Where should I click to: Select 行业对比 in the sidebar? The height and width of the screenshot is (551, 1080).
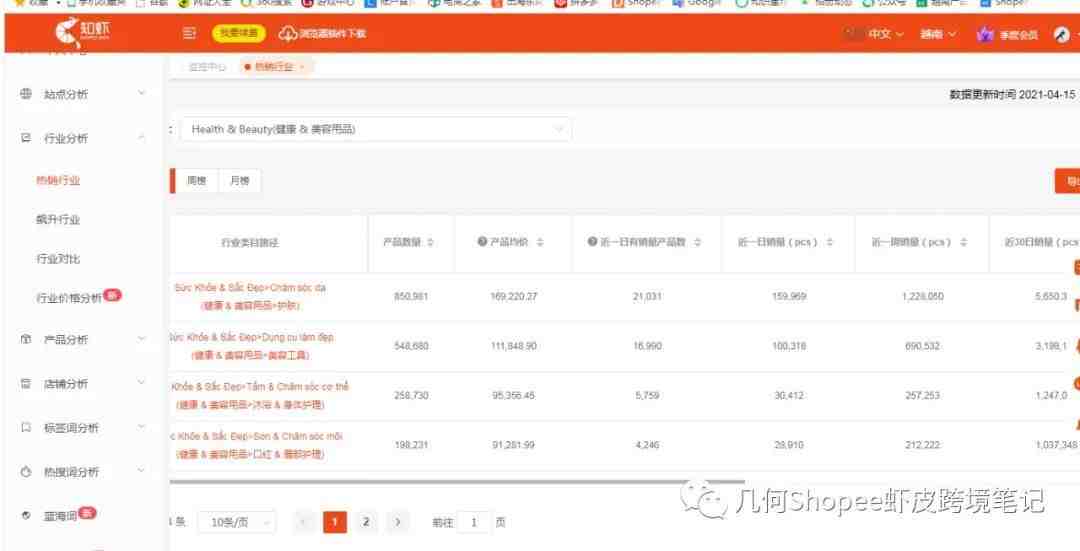(58, 259)
